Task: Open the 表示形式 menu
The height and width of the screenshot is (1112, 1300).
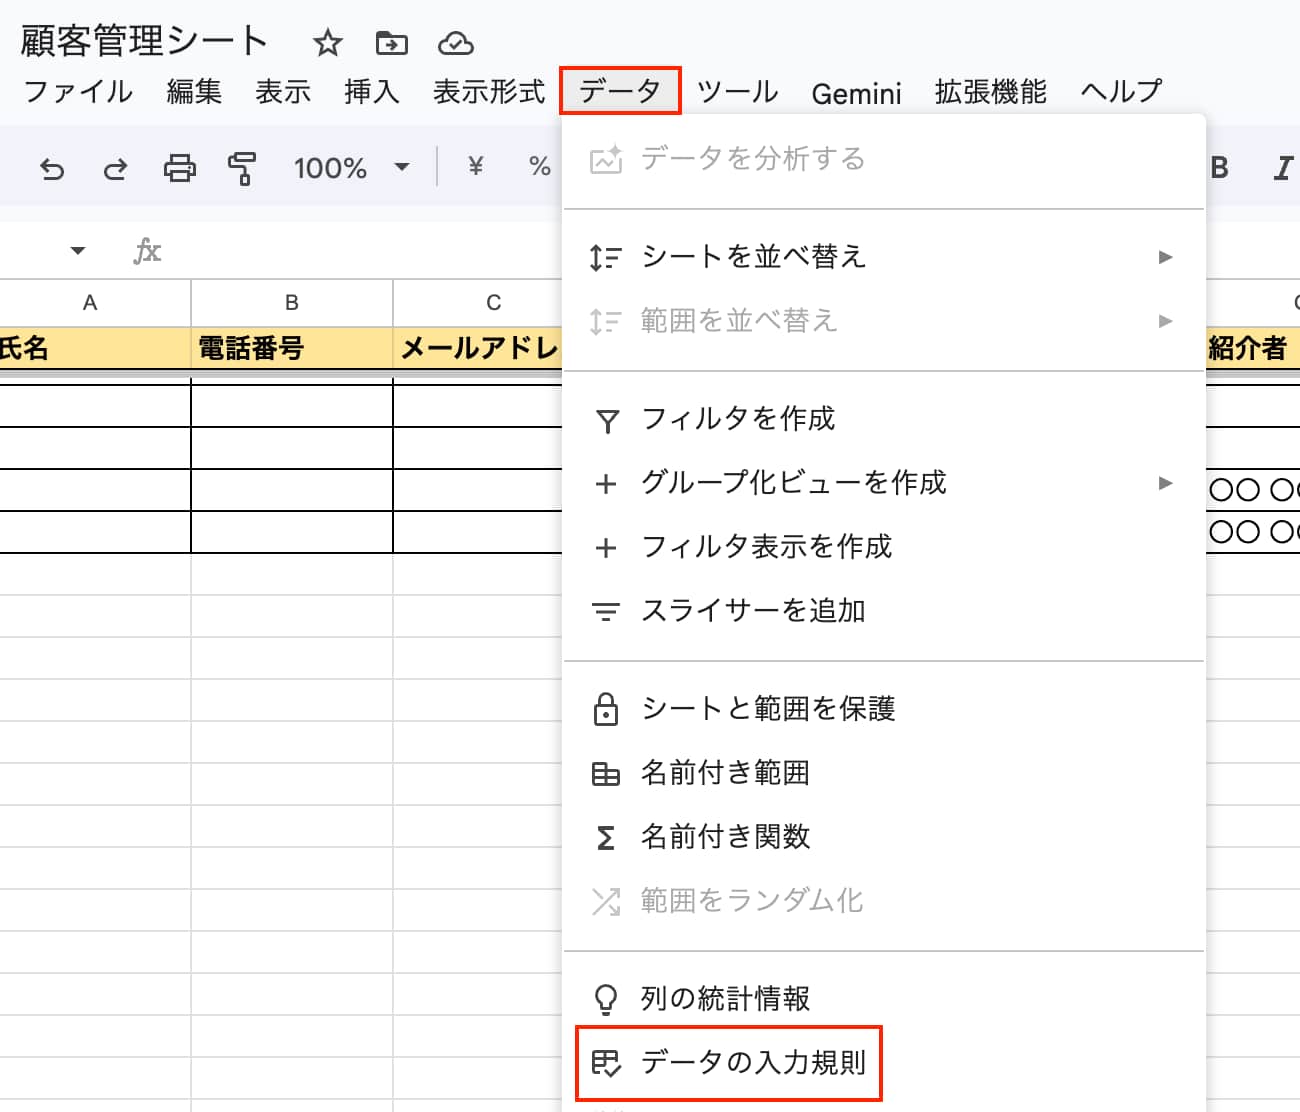Action: pos(489,92)
